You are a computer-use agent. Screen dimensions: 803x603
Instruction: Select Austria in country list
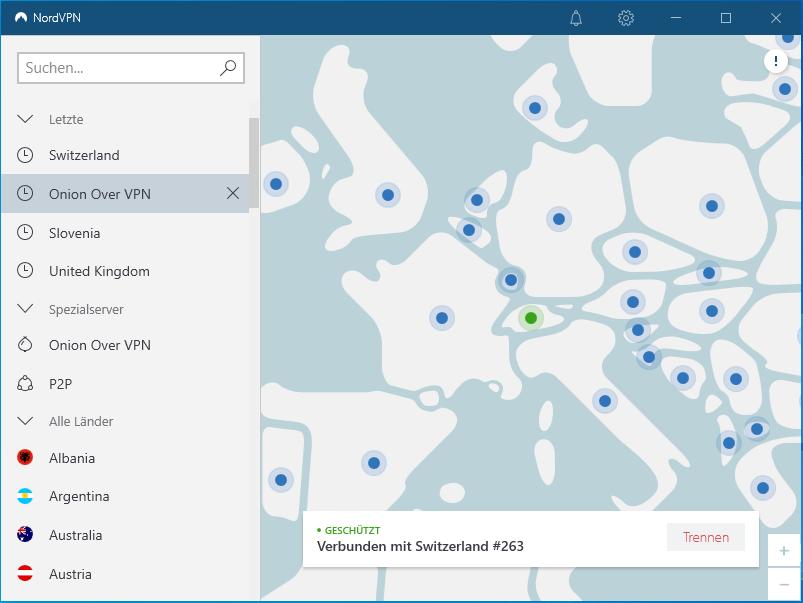coord(125,574)
